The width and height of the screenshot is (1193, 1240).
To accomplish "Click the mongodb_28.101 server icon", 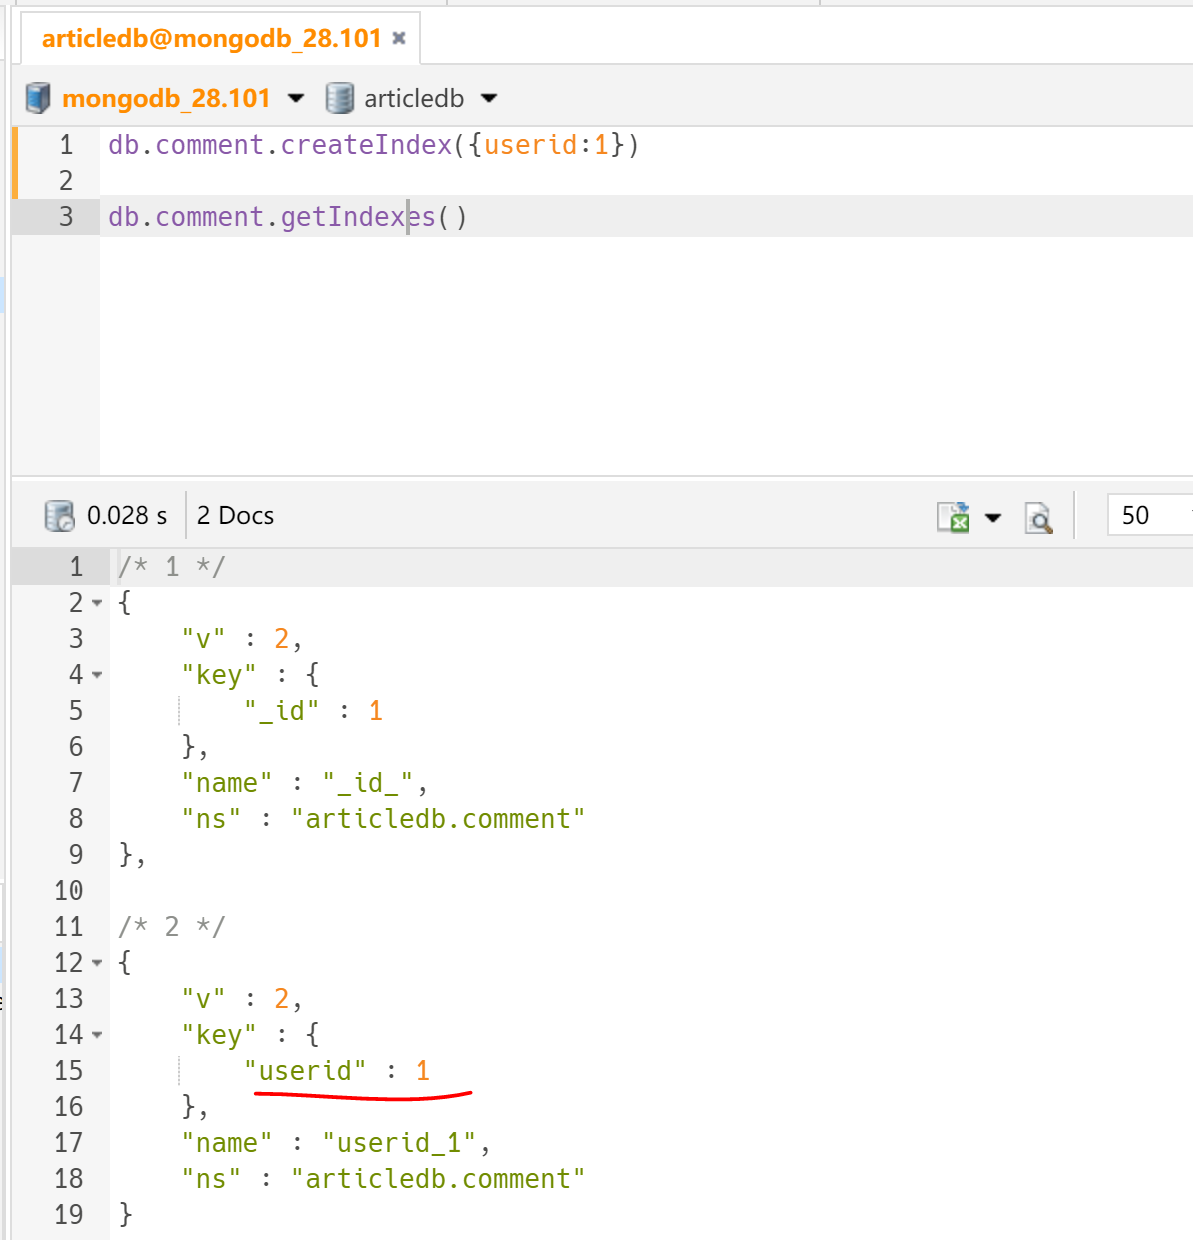I will click(x=38, y=98).
